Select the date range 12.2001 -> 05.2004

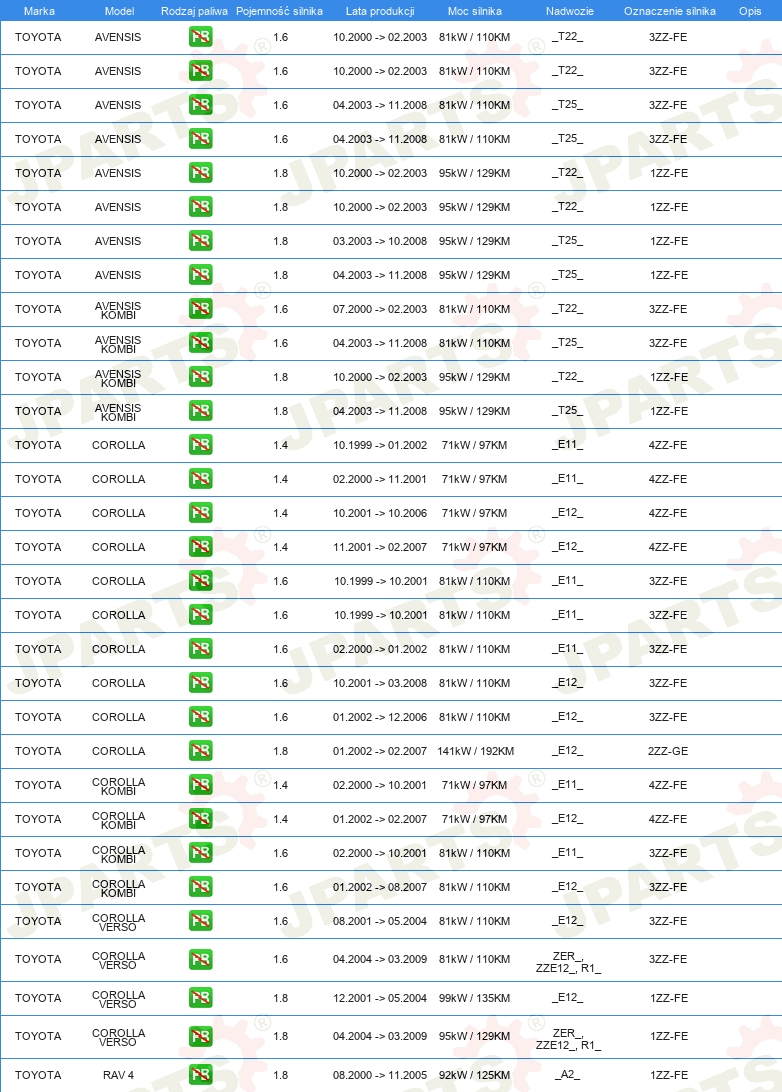[x=380, y=998]
